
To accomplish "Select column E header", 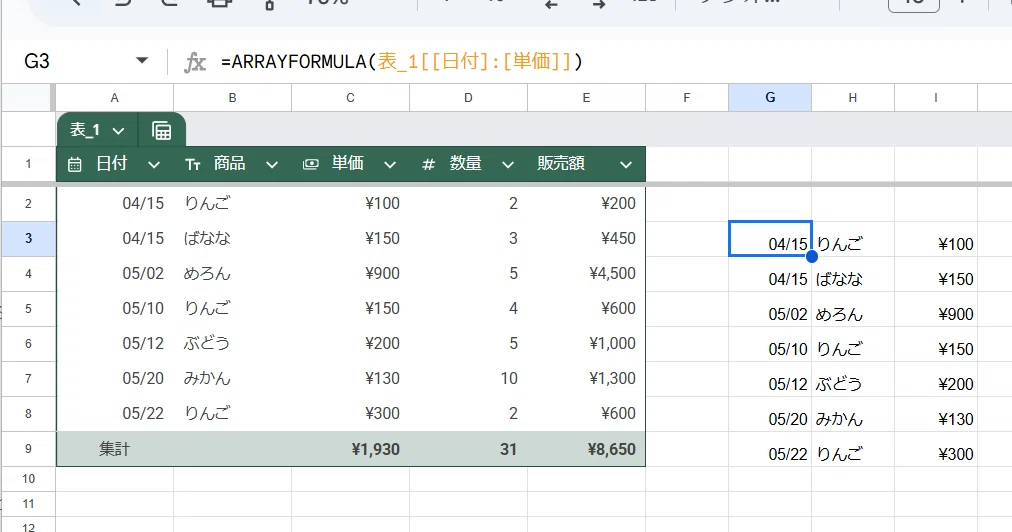I will 586,97.
